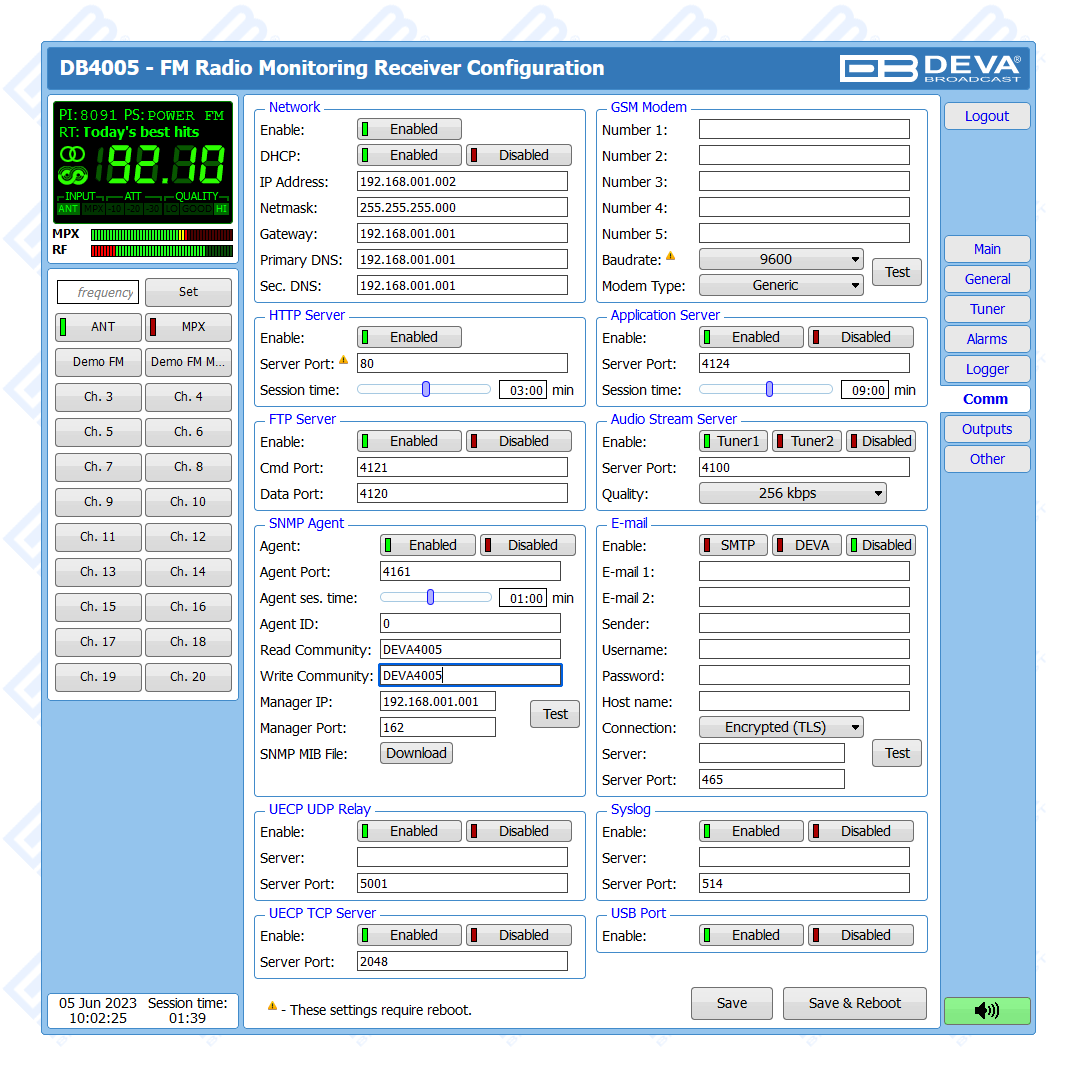The image size is (1077, 1076).
Task: Open the E-mail Connection type dropdown
Action: [x=780, y=727]
